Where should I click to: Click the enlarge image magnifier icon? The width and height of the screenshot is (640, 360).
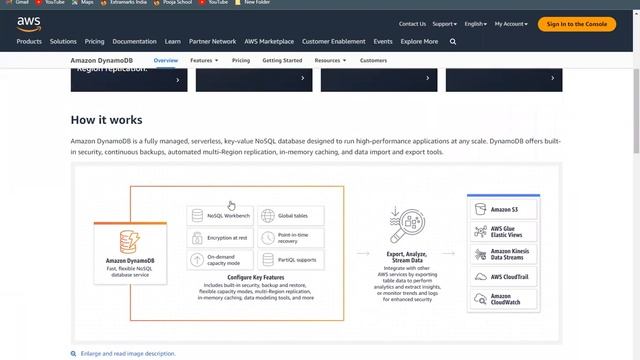(73, 353)
